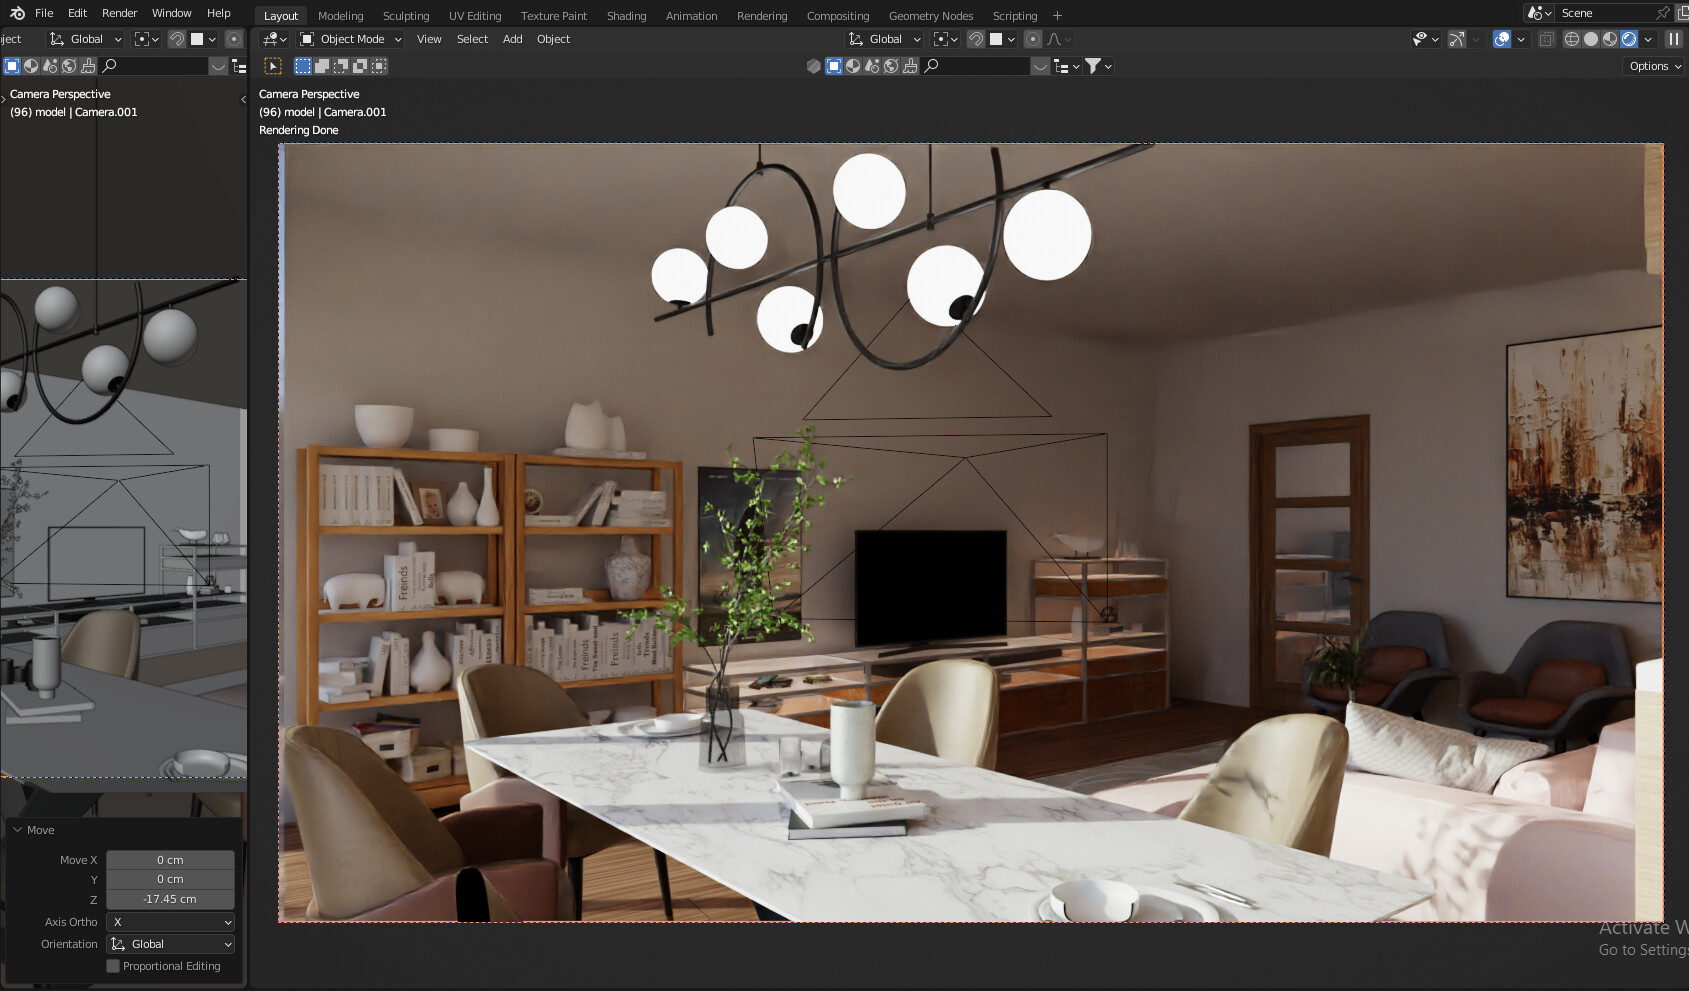Open the mesh filter icon in header
Viewport: 1689px width, 991px height.
pos(1095,66)
